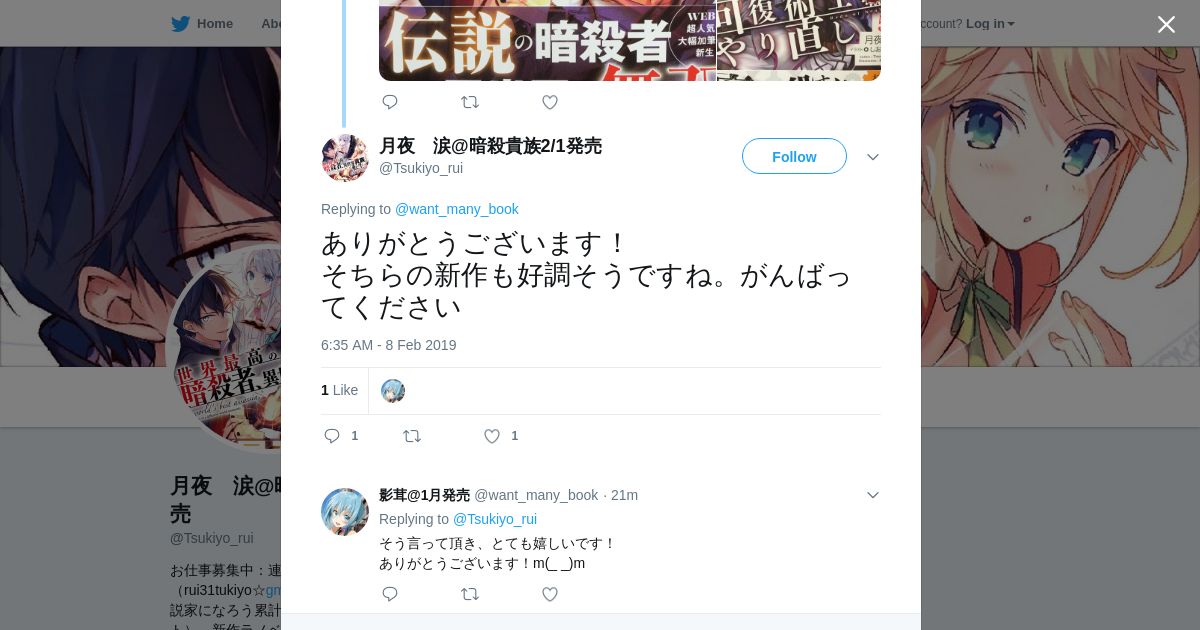The width and height of the screenshot is (1200, 630).
Task: View the liker's avatar next to 1 Like
Action: point(393,391)
